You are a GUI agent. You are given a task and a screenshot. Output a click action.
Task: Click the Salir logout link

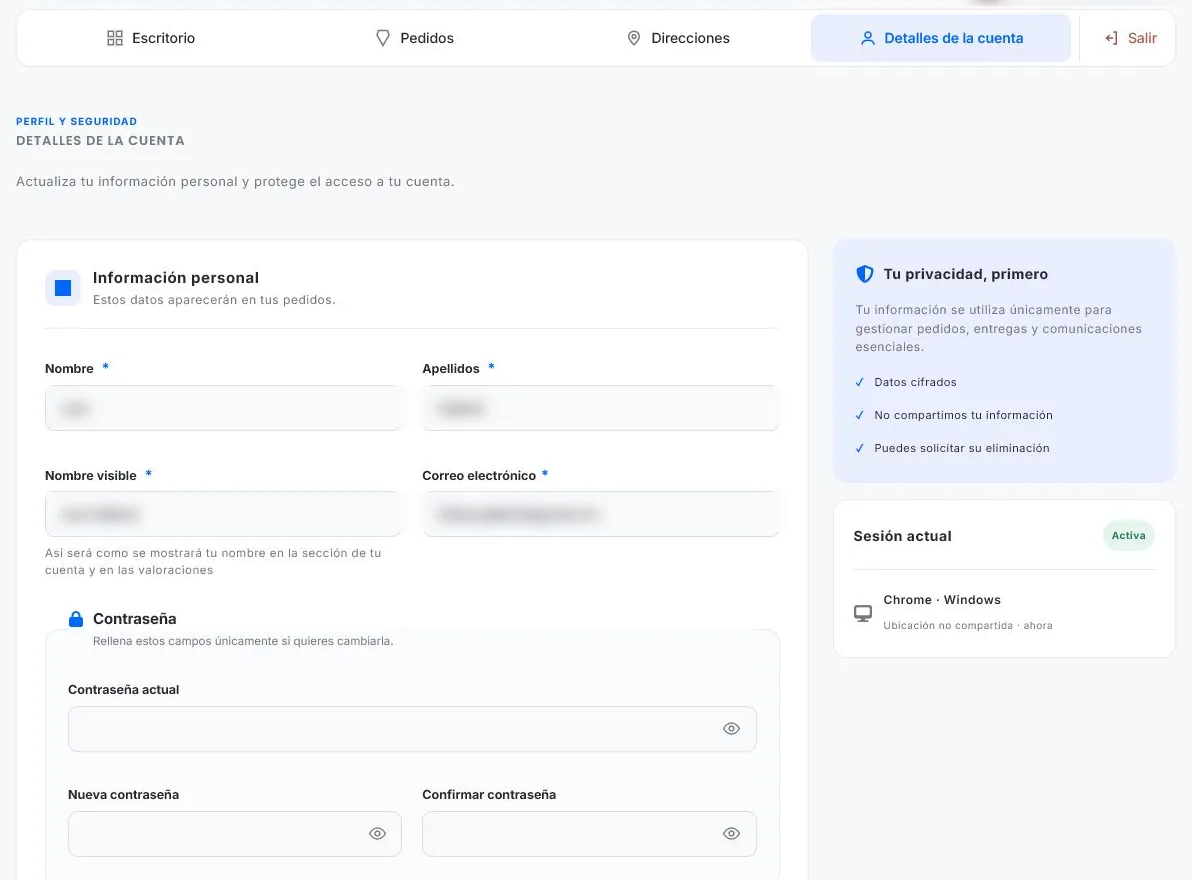coord(1130,38)
